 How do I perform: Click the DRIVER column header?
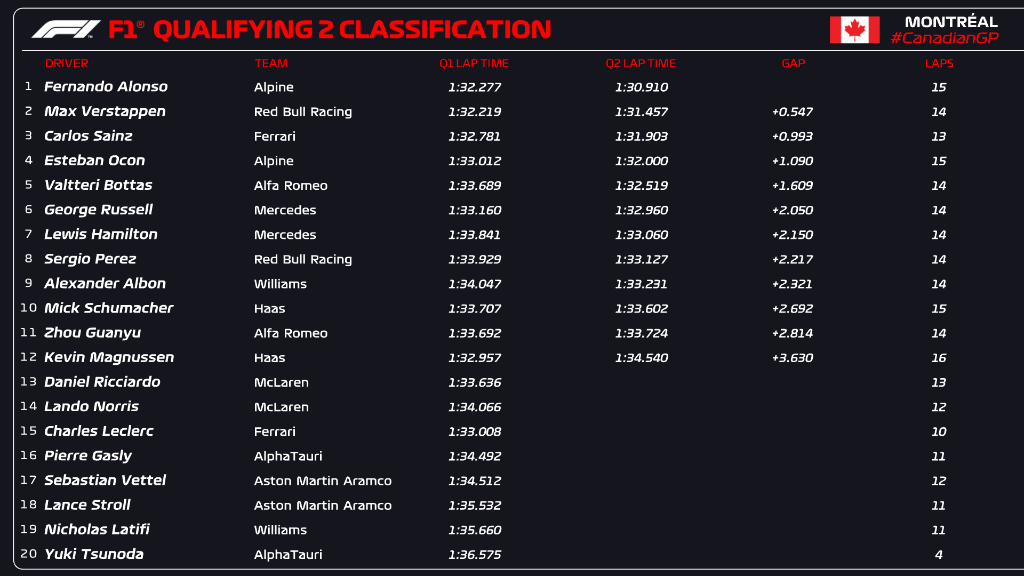click(x=66, y=63)
